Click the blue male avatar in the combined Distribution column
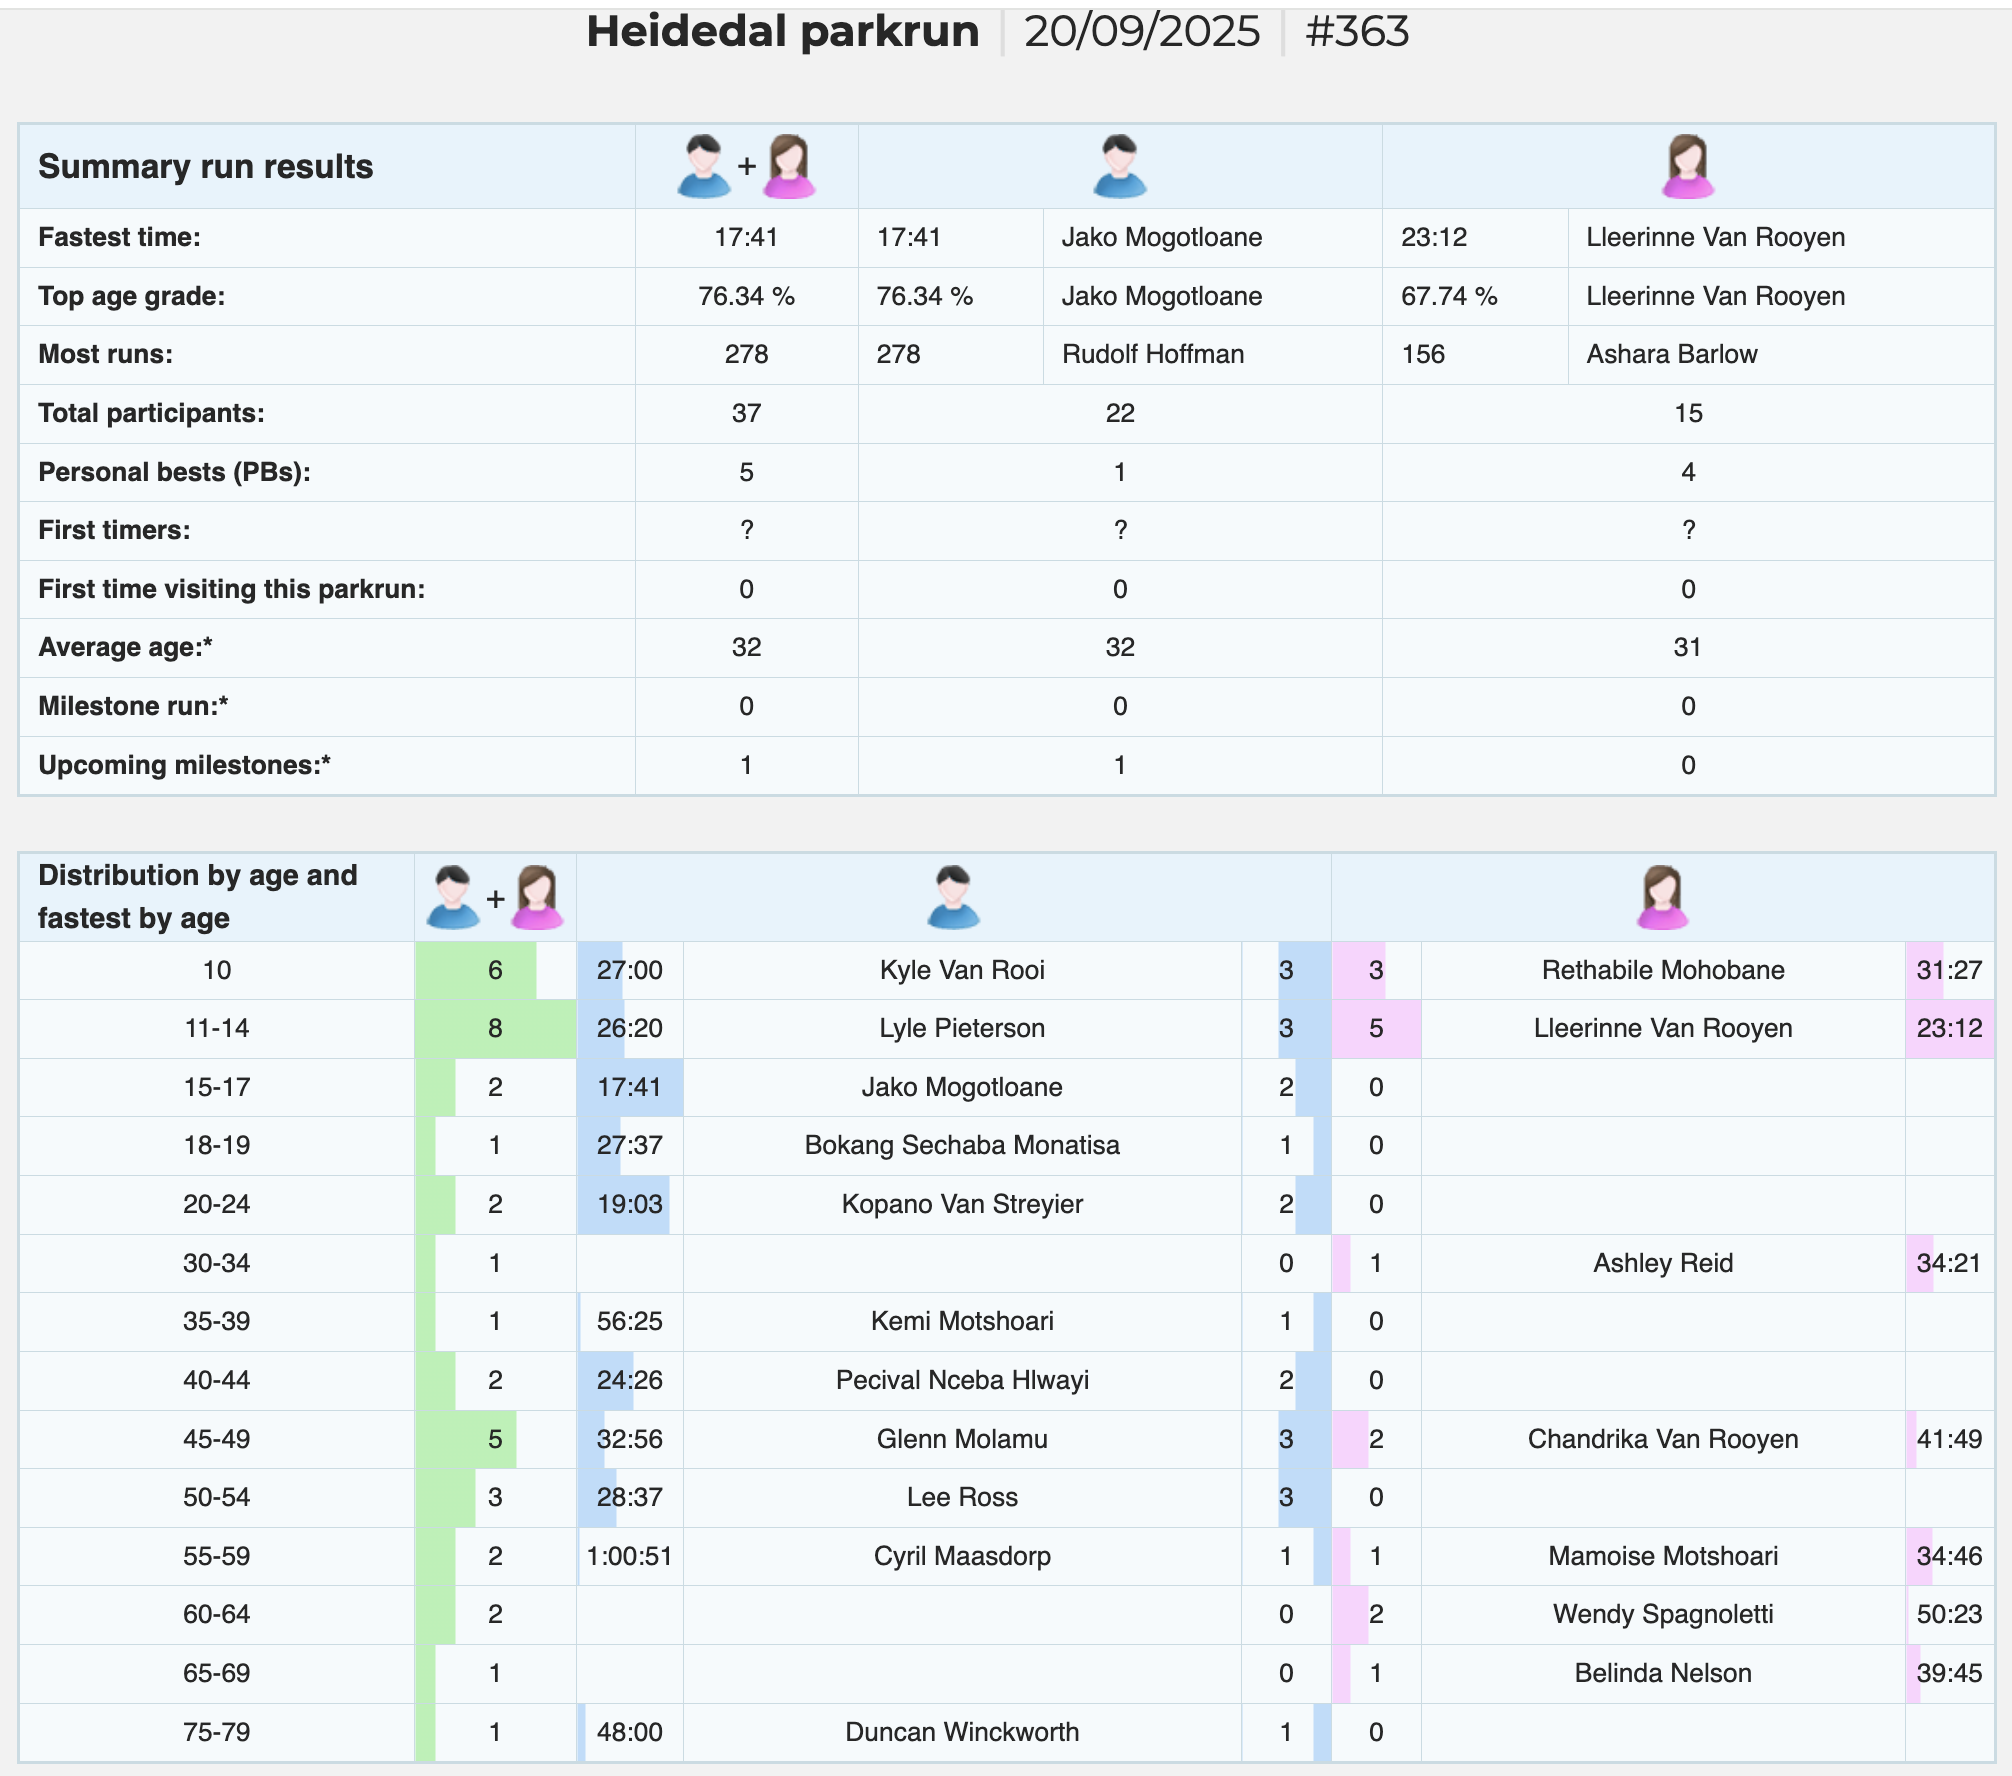 click(453, 897)
